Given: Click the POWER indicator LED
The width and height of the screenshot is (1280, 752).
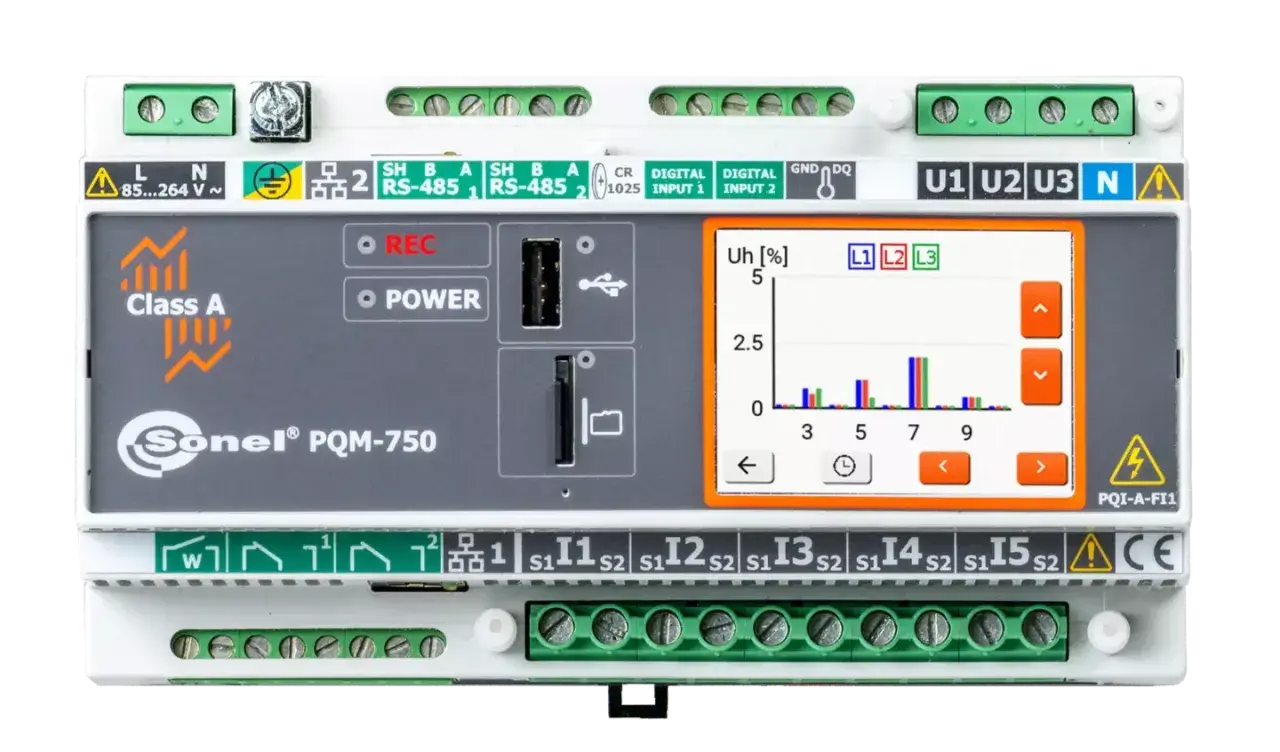Looking at the screenshot, I should (369, 299).
